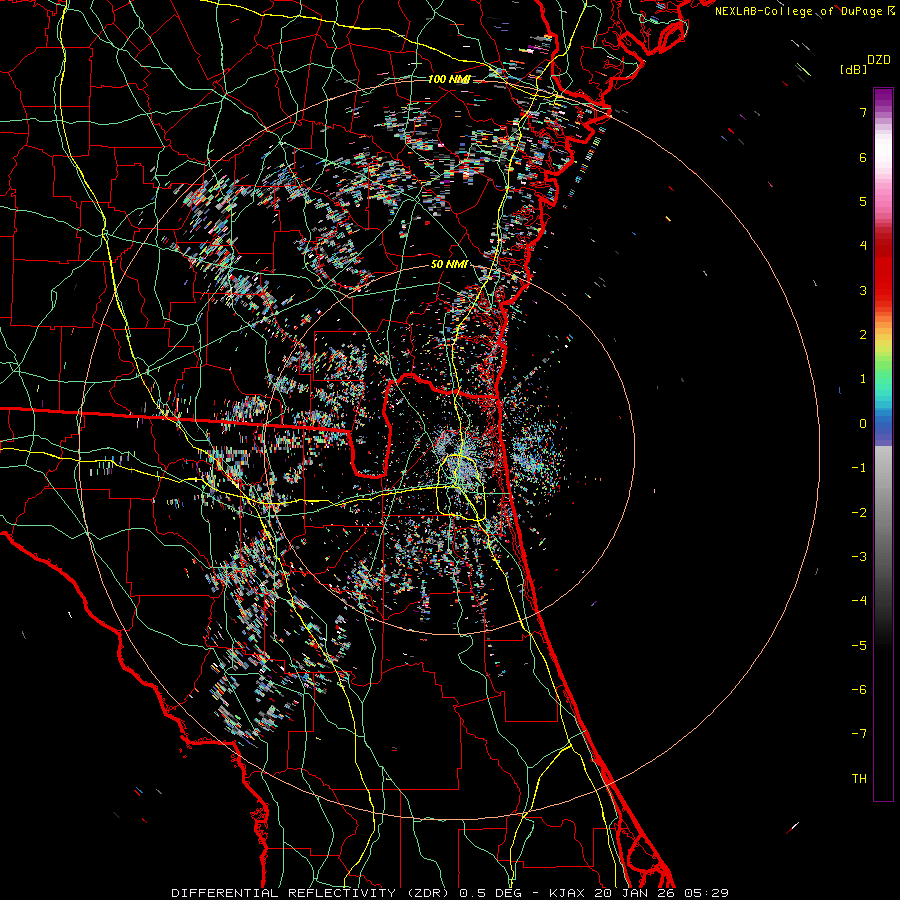Select the 100 NMI range ring label
Image resolution: width=900 pixels, height=900 pixels.
tap(449, 79)
